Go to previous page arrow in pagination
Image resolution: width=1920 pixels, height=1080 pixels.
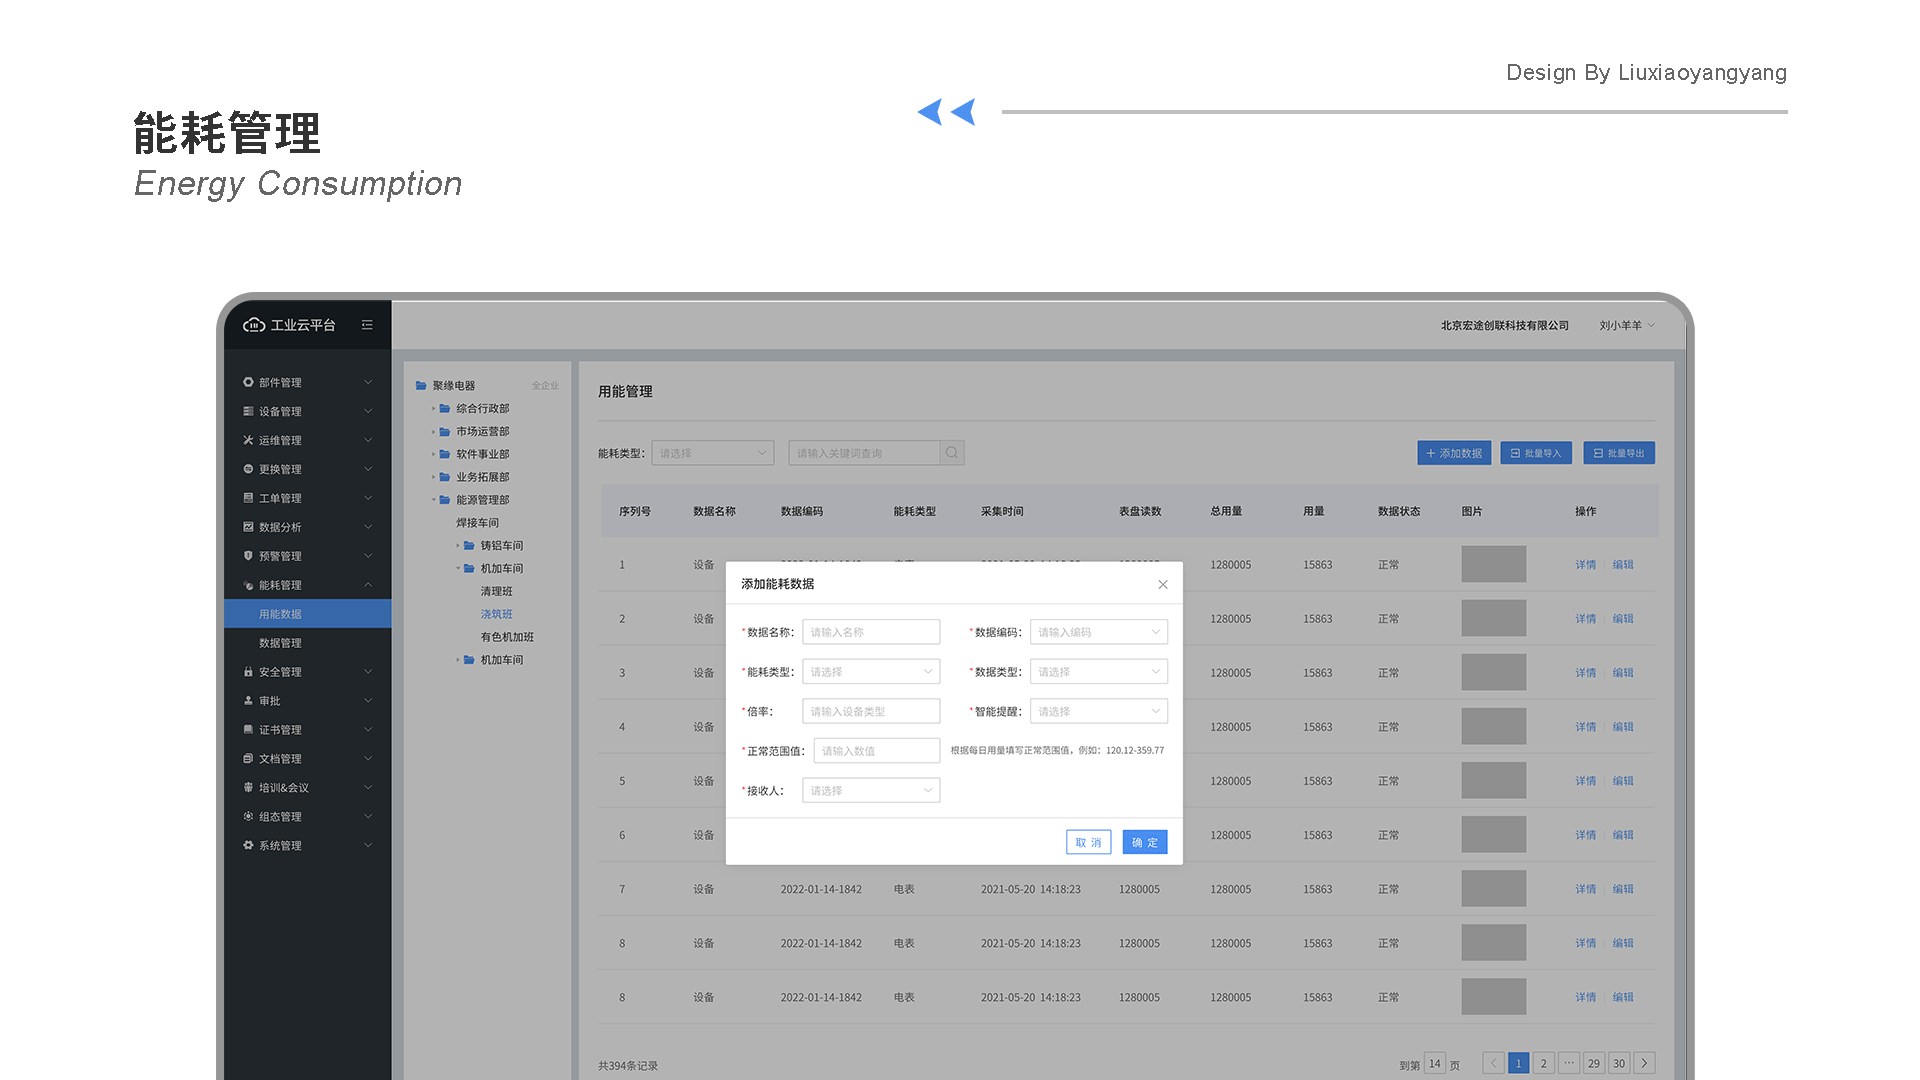point(1493,1063)
